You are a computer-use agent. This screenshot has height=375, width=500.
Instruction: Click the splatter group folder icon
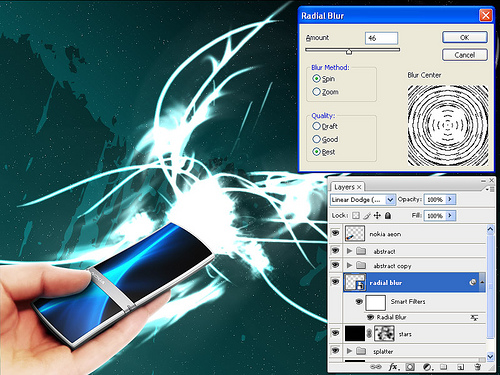361,351
